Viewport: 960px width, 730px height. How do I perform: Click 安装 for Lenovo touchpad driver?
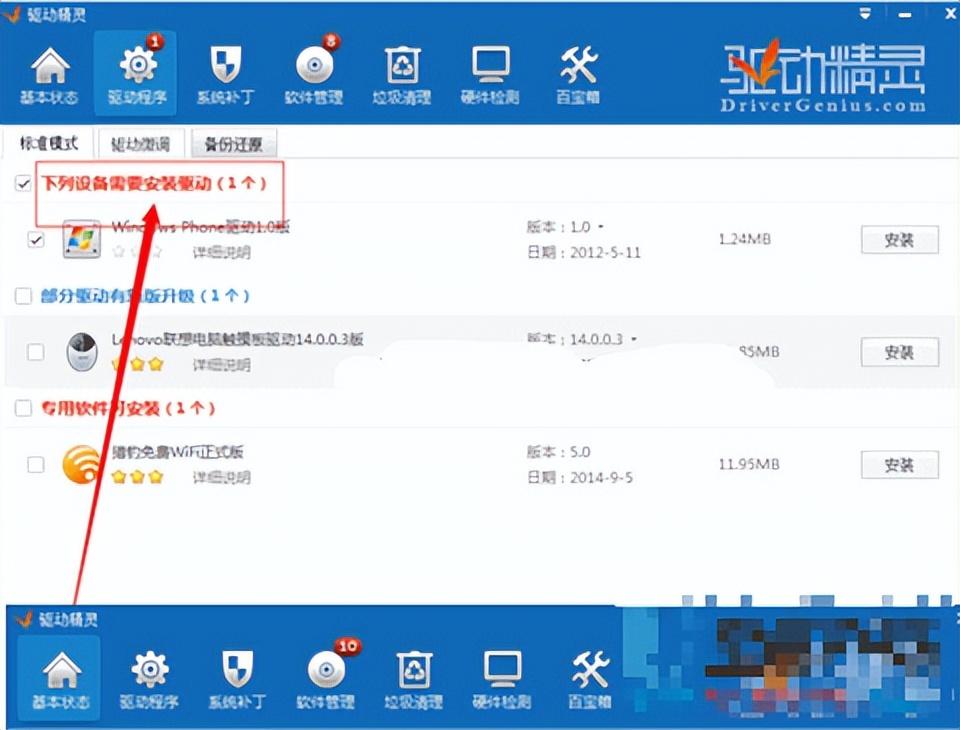[899, 352]
